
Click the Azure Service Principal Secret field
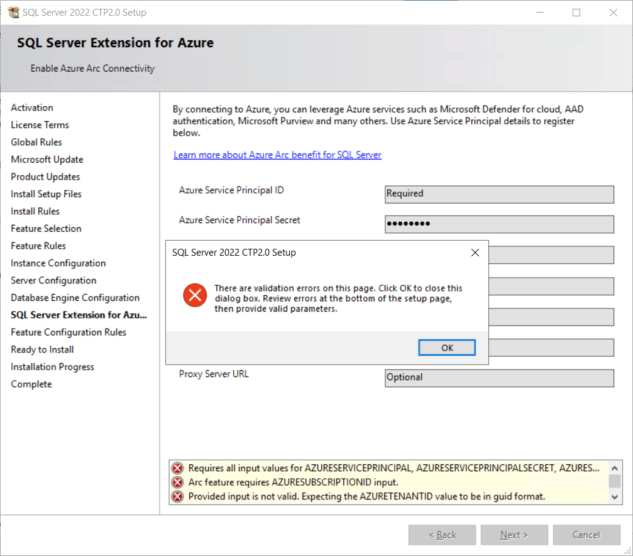coord(499,224)
